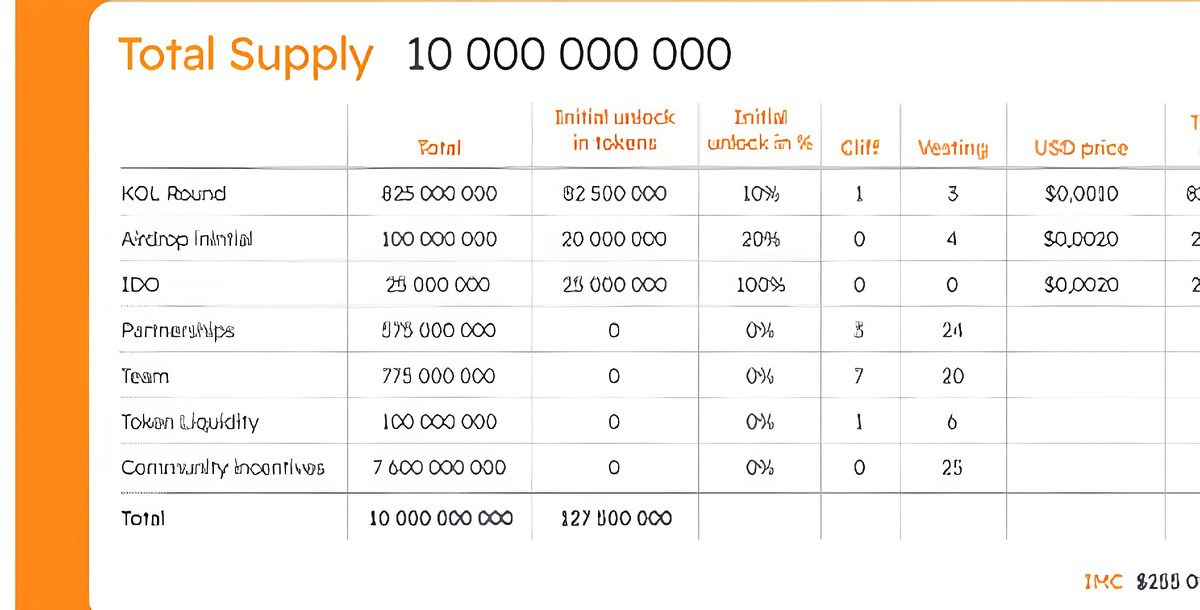Click the $0,0010 KOL price cell
Image resolution: width=1200 pixels, height=610 pixels.
(1081, 194)
